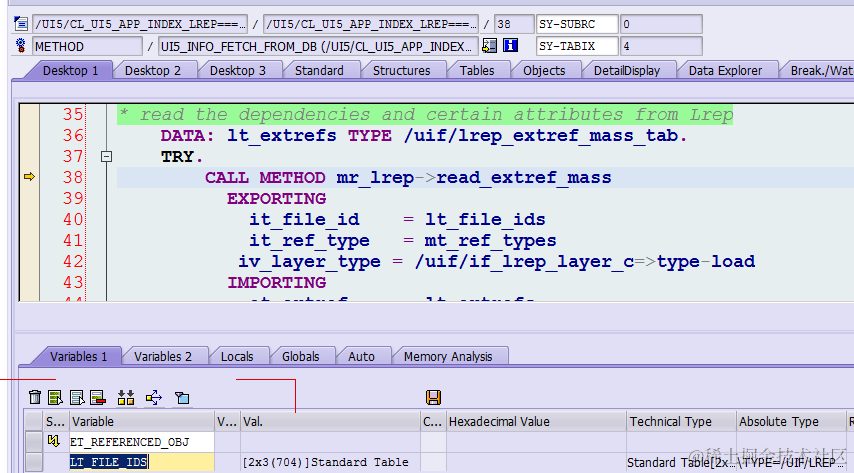Click the code line 36 DATA: lt_extrefs declaration
The image size is (854, 473).
(424, 136)
